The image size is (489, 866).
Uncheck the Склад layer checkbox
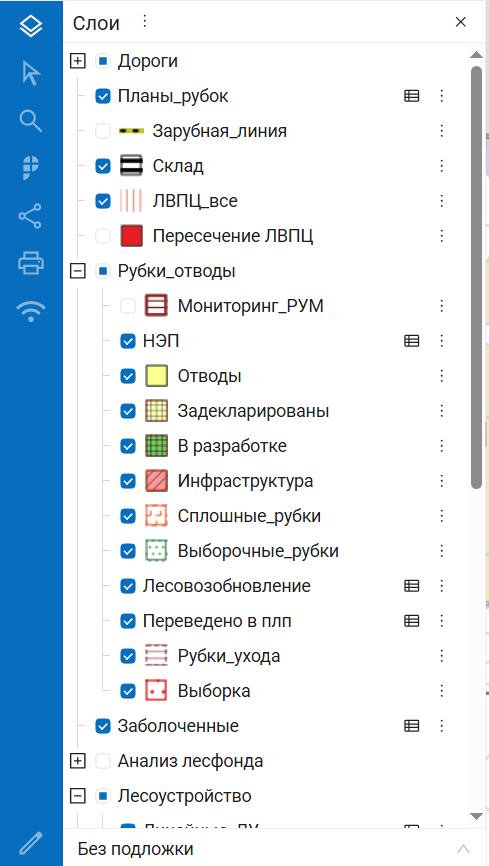103,166
